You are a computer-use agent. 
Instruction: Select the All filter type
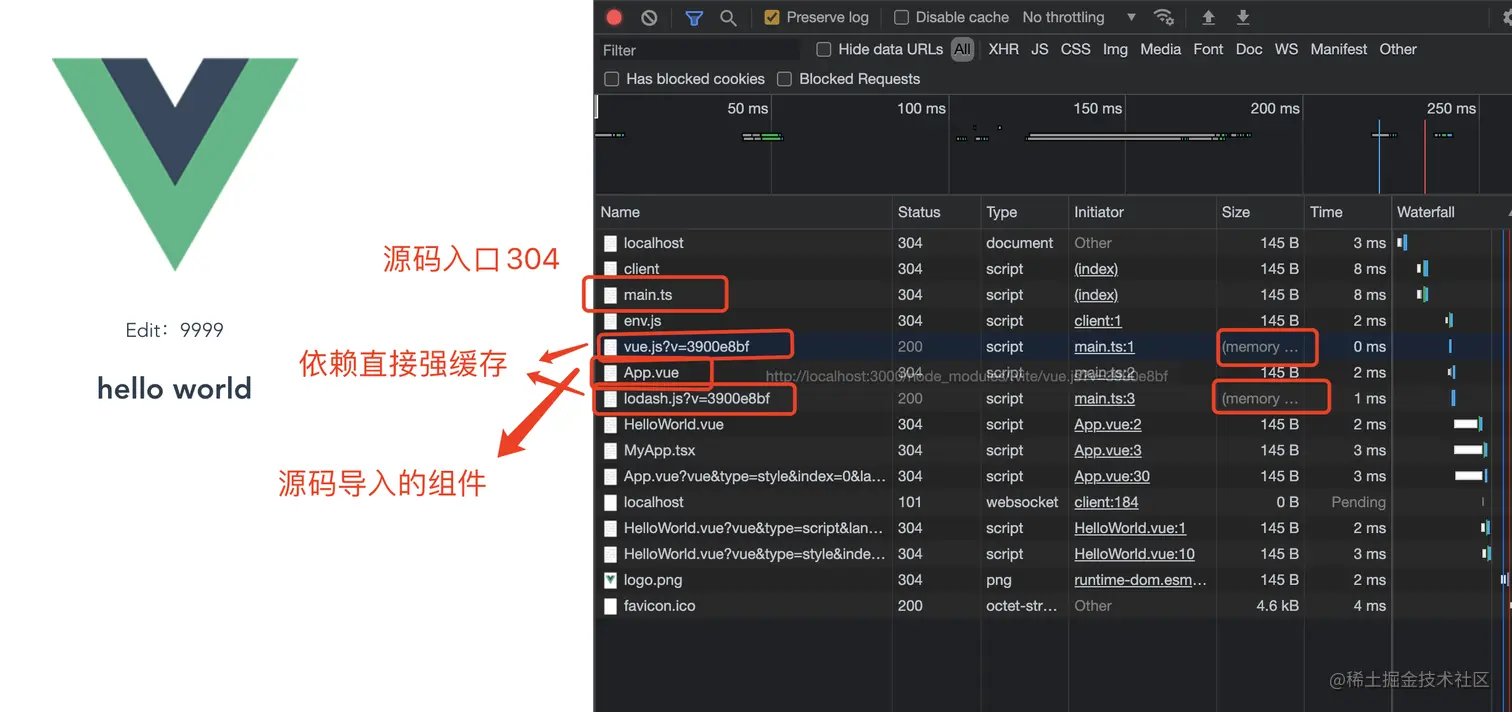[x=962, y=49]
